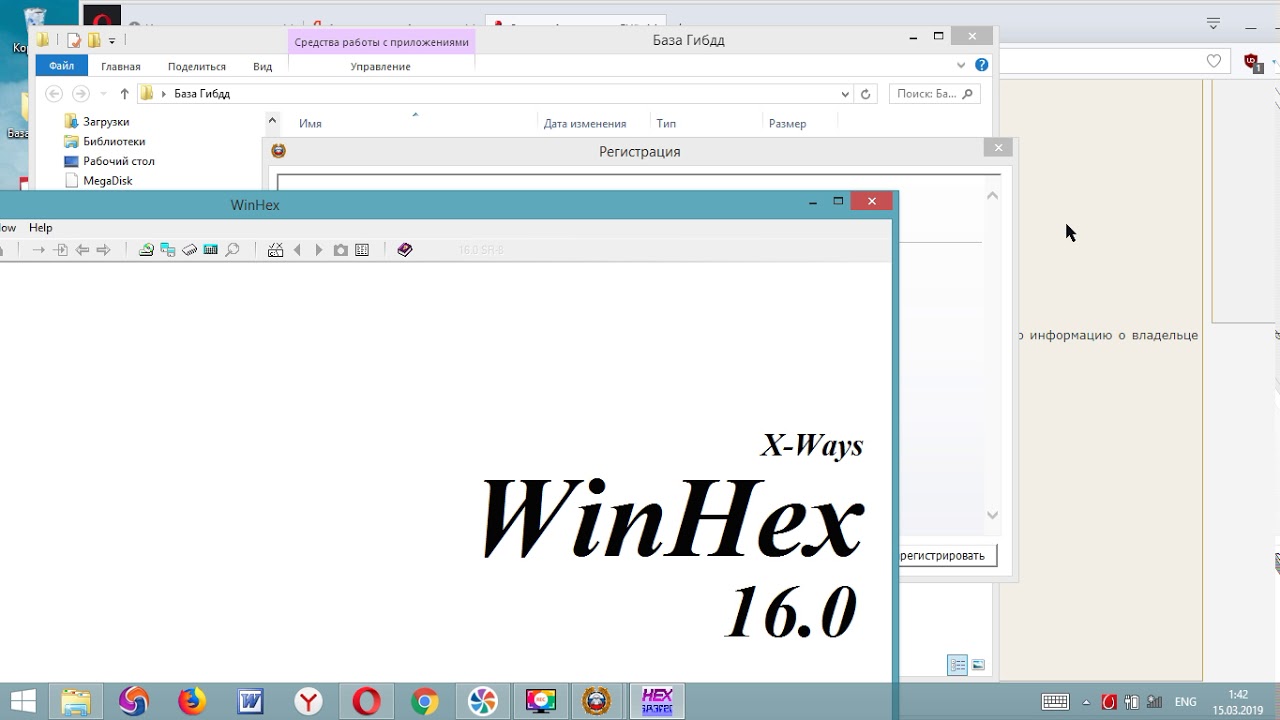Click the Properties icon in Explorer quick access toolbar

(74, 40)
